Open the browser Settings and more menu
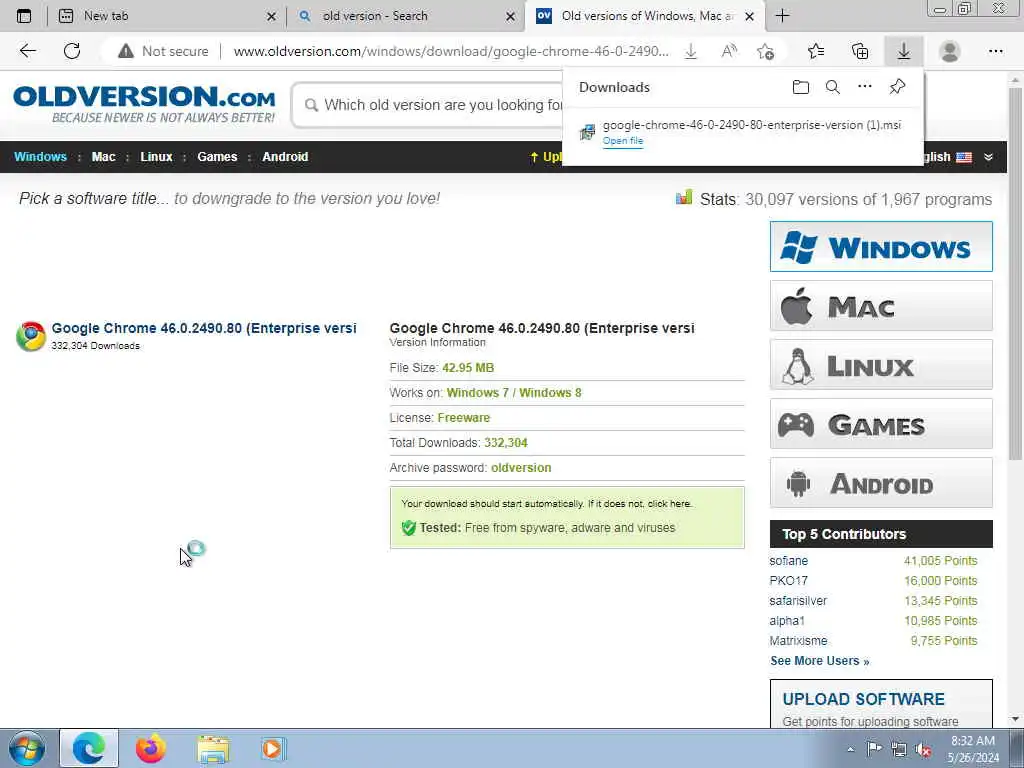 (995, 51)
